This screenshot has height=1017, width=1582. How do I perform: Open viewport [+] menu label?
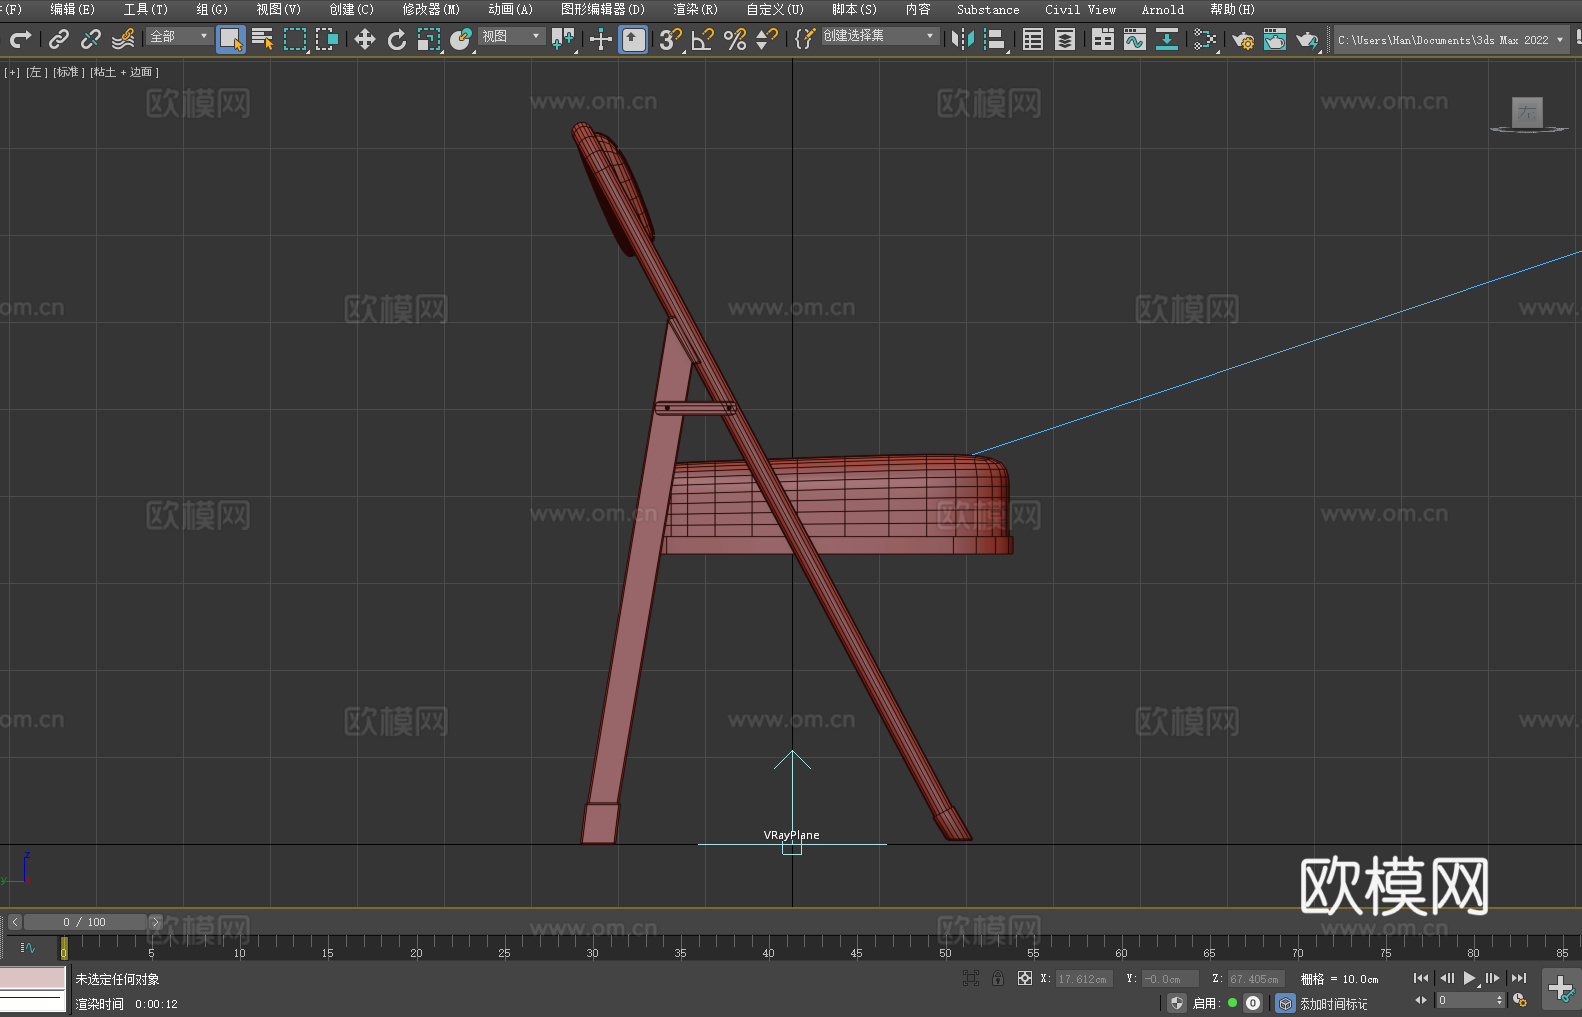coord(12,72)
